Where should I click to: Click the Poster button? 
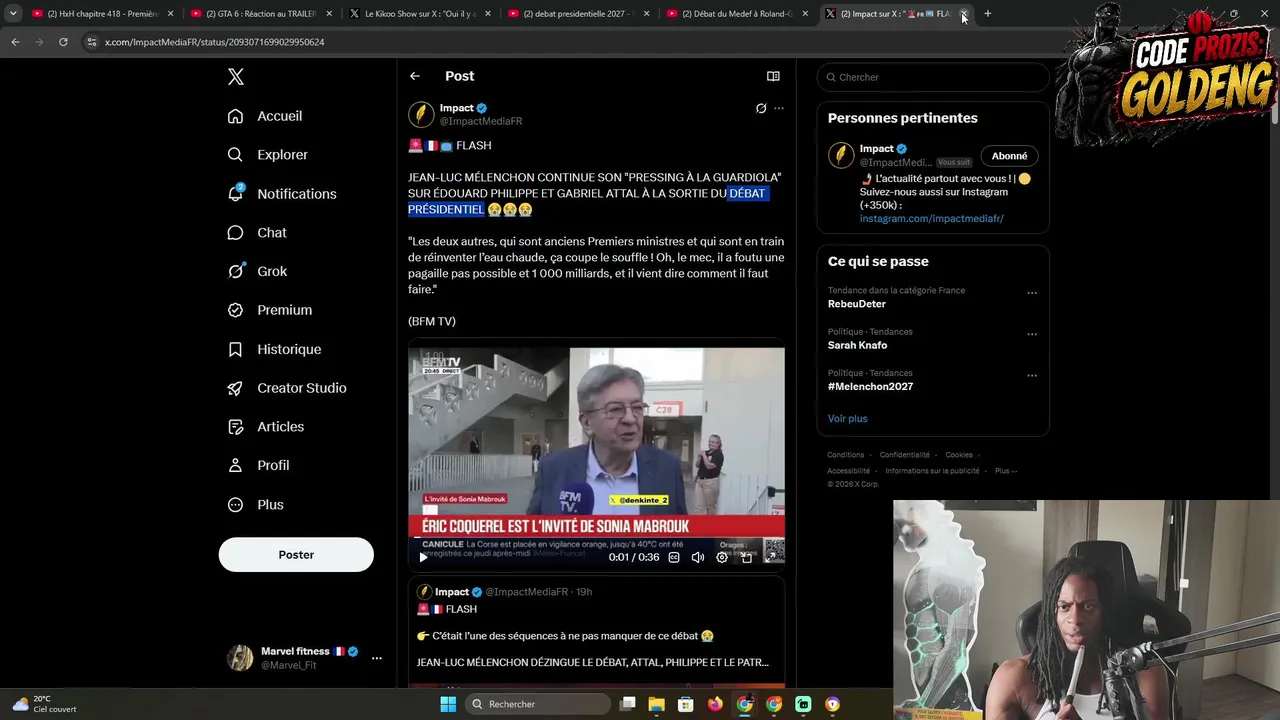296,555
